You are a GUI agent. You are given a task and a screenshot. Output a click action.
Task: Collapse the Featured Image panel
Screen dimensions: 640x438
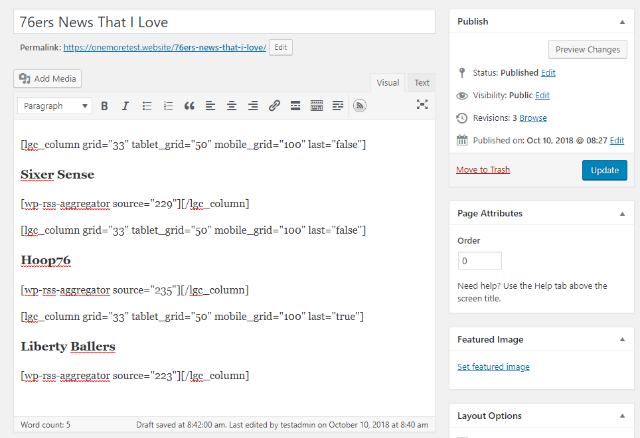(x=622, y=340)
